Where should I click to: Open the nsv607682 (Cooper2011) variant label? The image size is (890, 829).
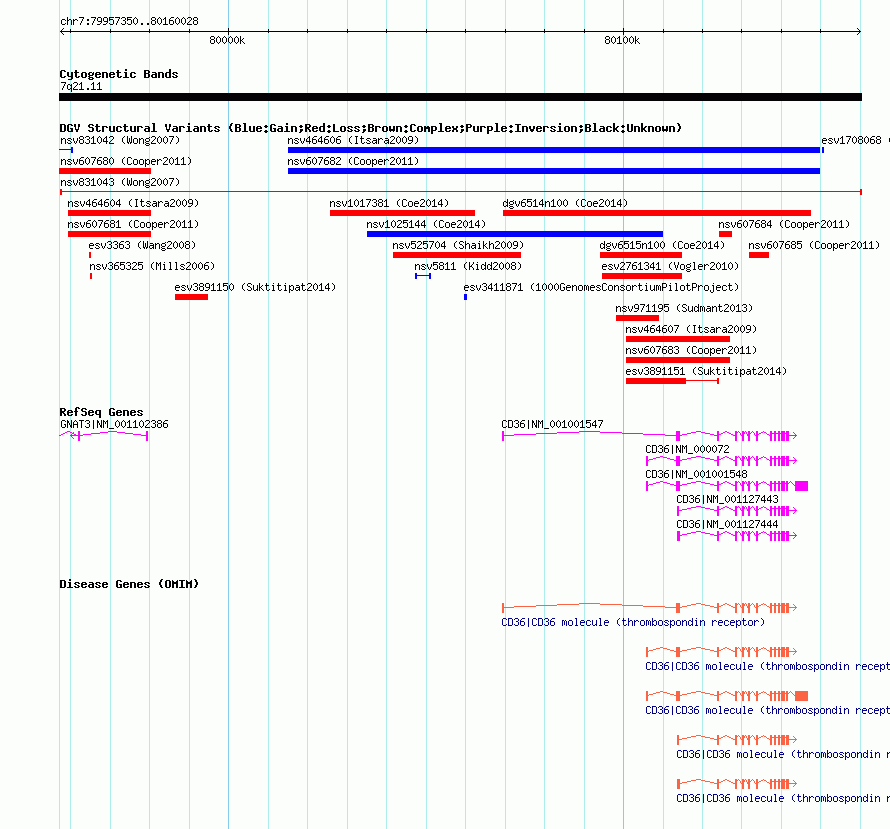tap(353, 161)
